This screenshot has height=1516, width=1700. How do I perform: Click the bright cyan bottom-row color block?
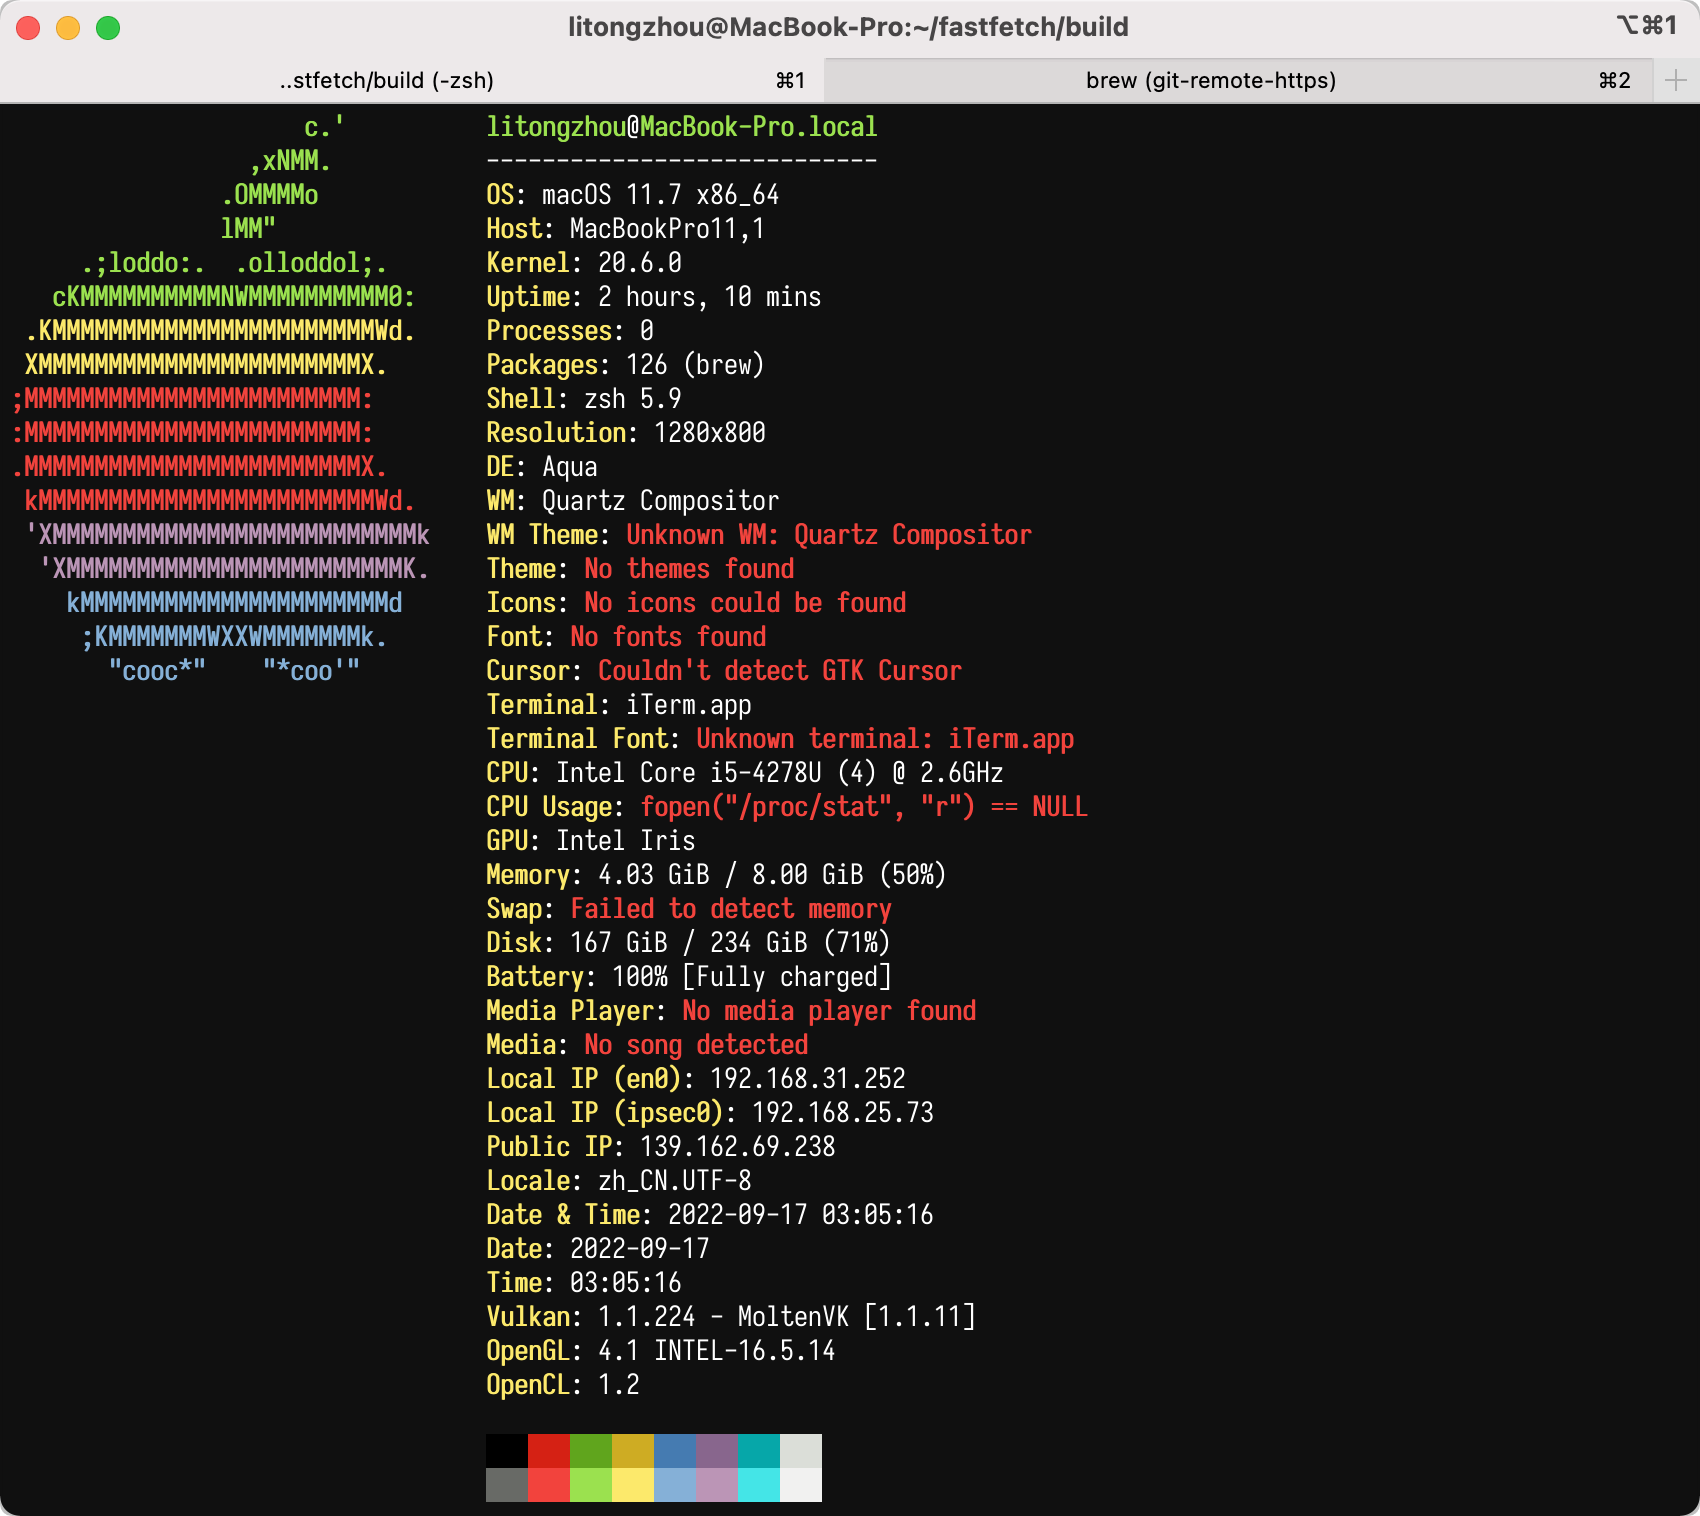pos(759,1485)
